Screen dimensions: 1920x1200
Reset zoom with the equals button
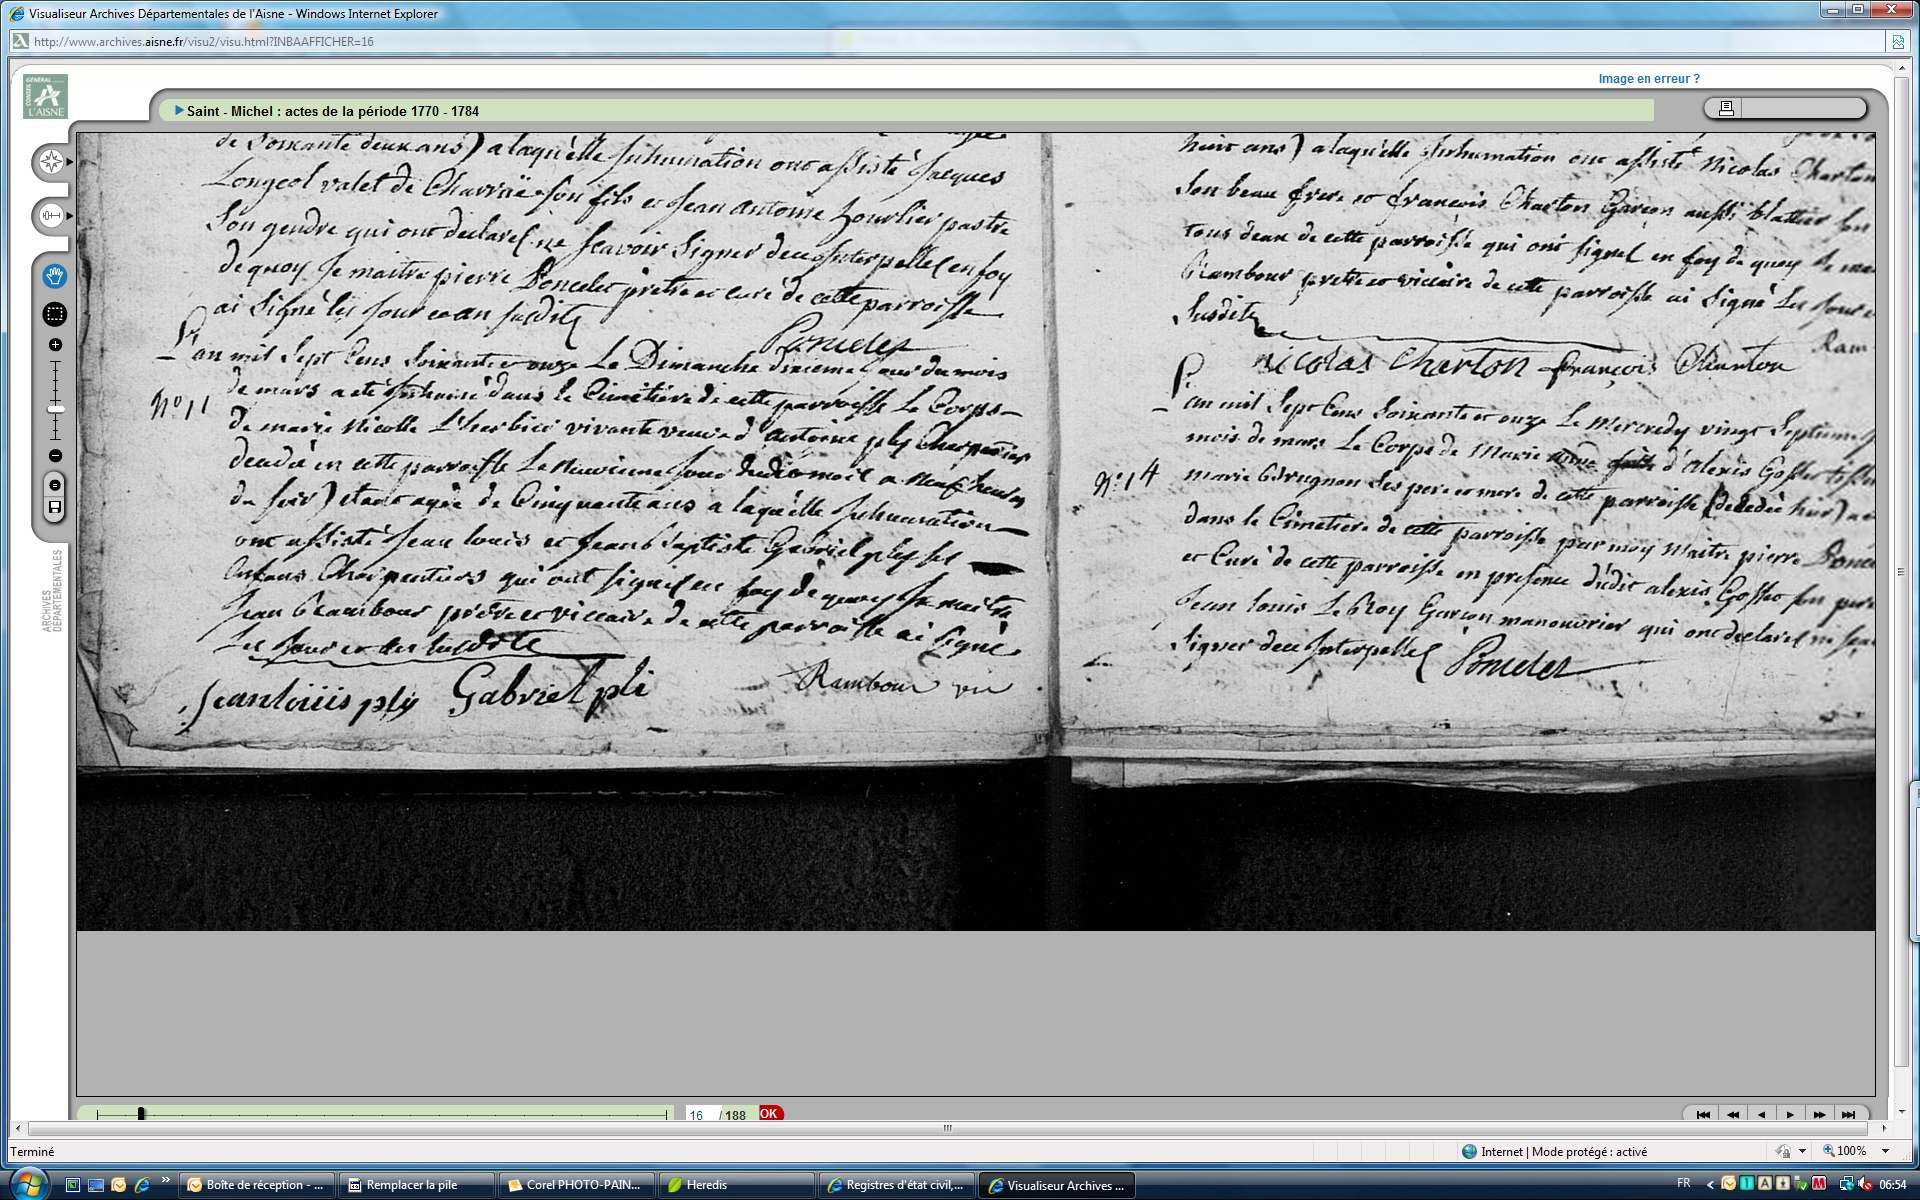(55, 485)
